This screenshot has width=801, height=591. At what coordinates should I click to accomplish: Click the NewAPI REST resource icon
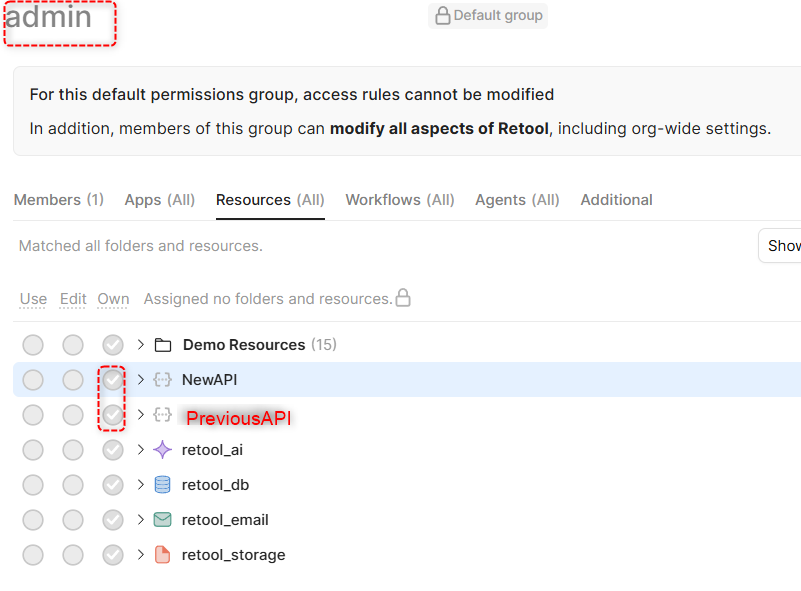point(163,380)
